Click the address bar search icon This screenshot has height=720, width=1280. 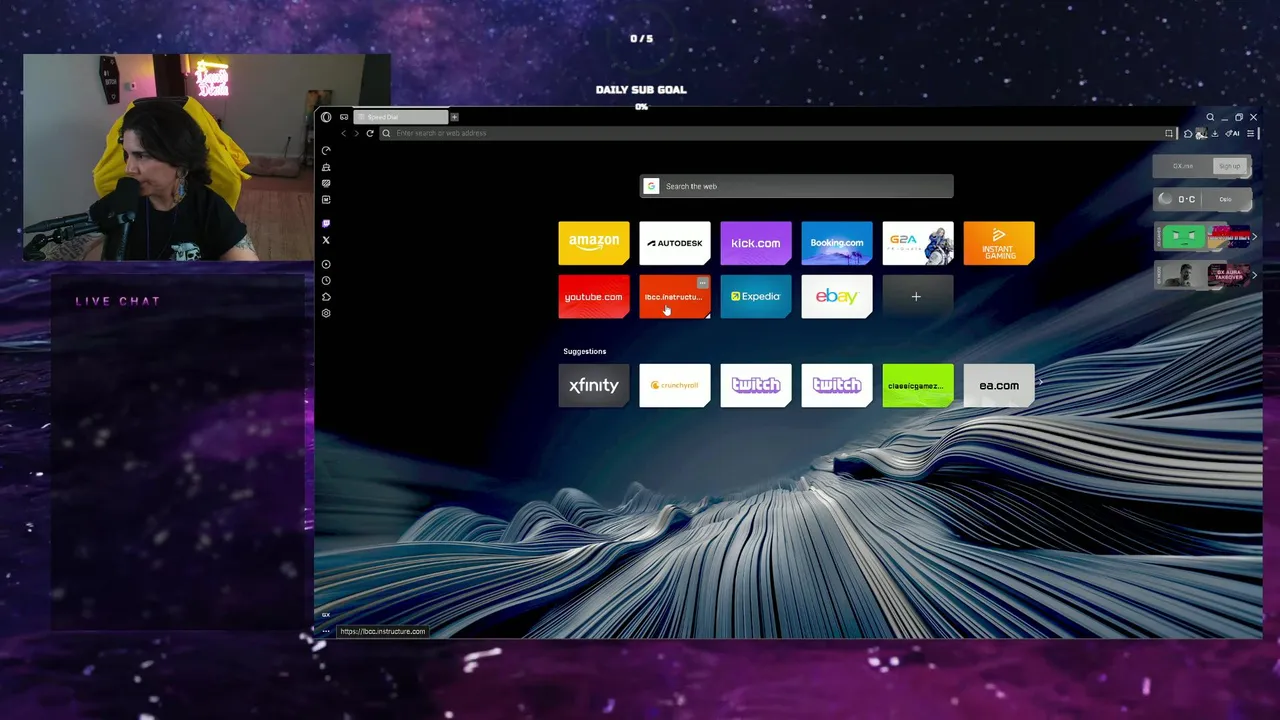coord(386,133)
